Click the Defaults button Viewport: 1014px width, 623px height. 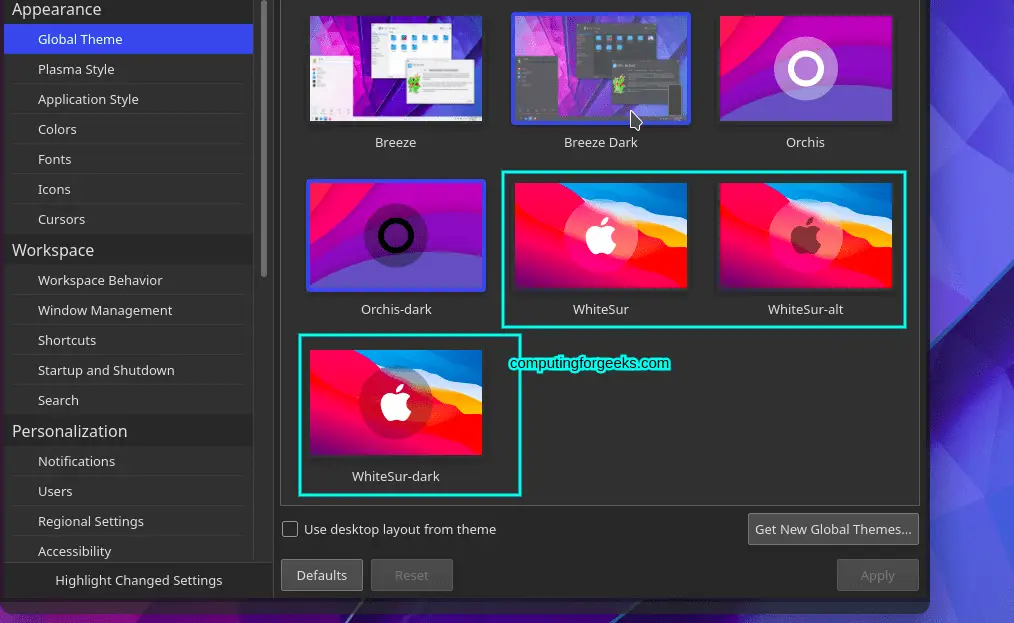321,575
